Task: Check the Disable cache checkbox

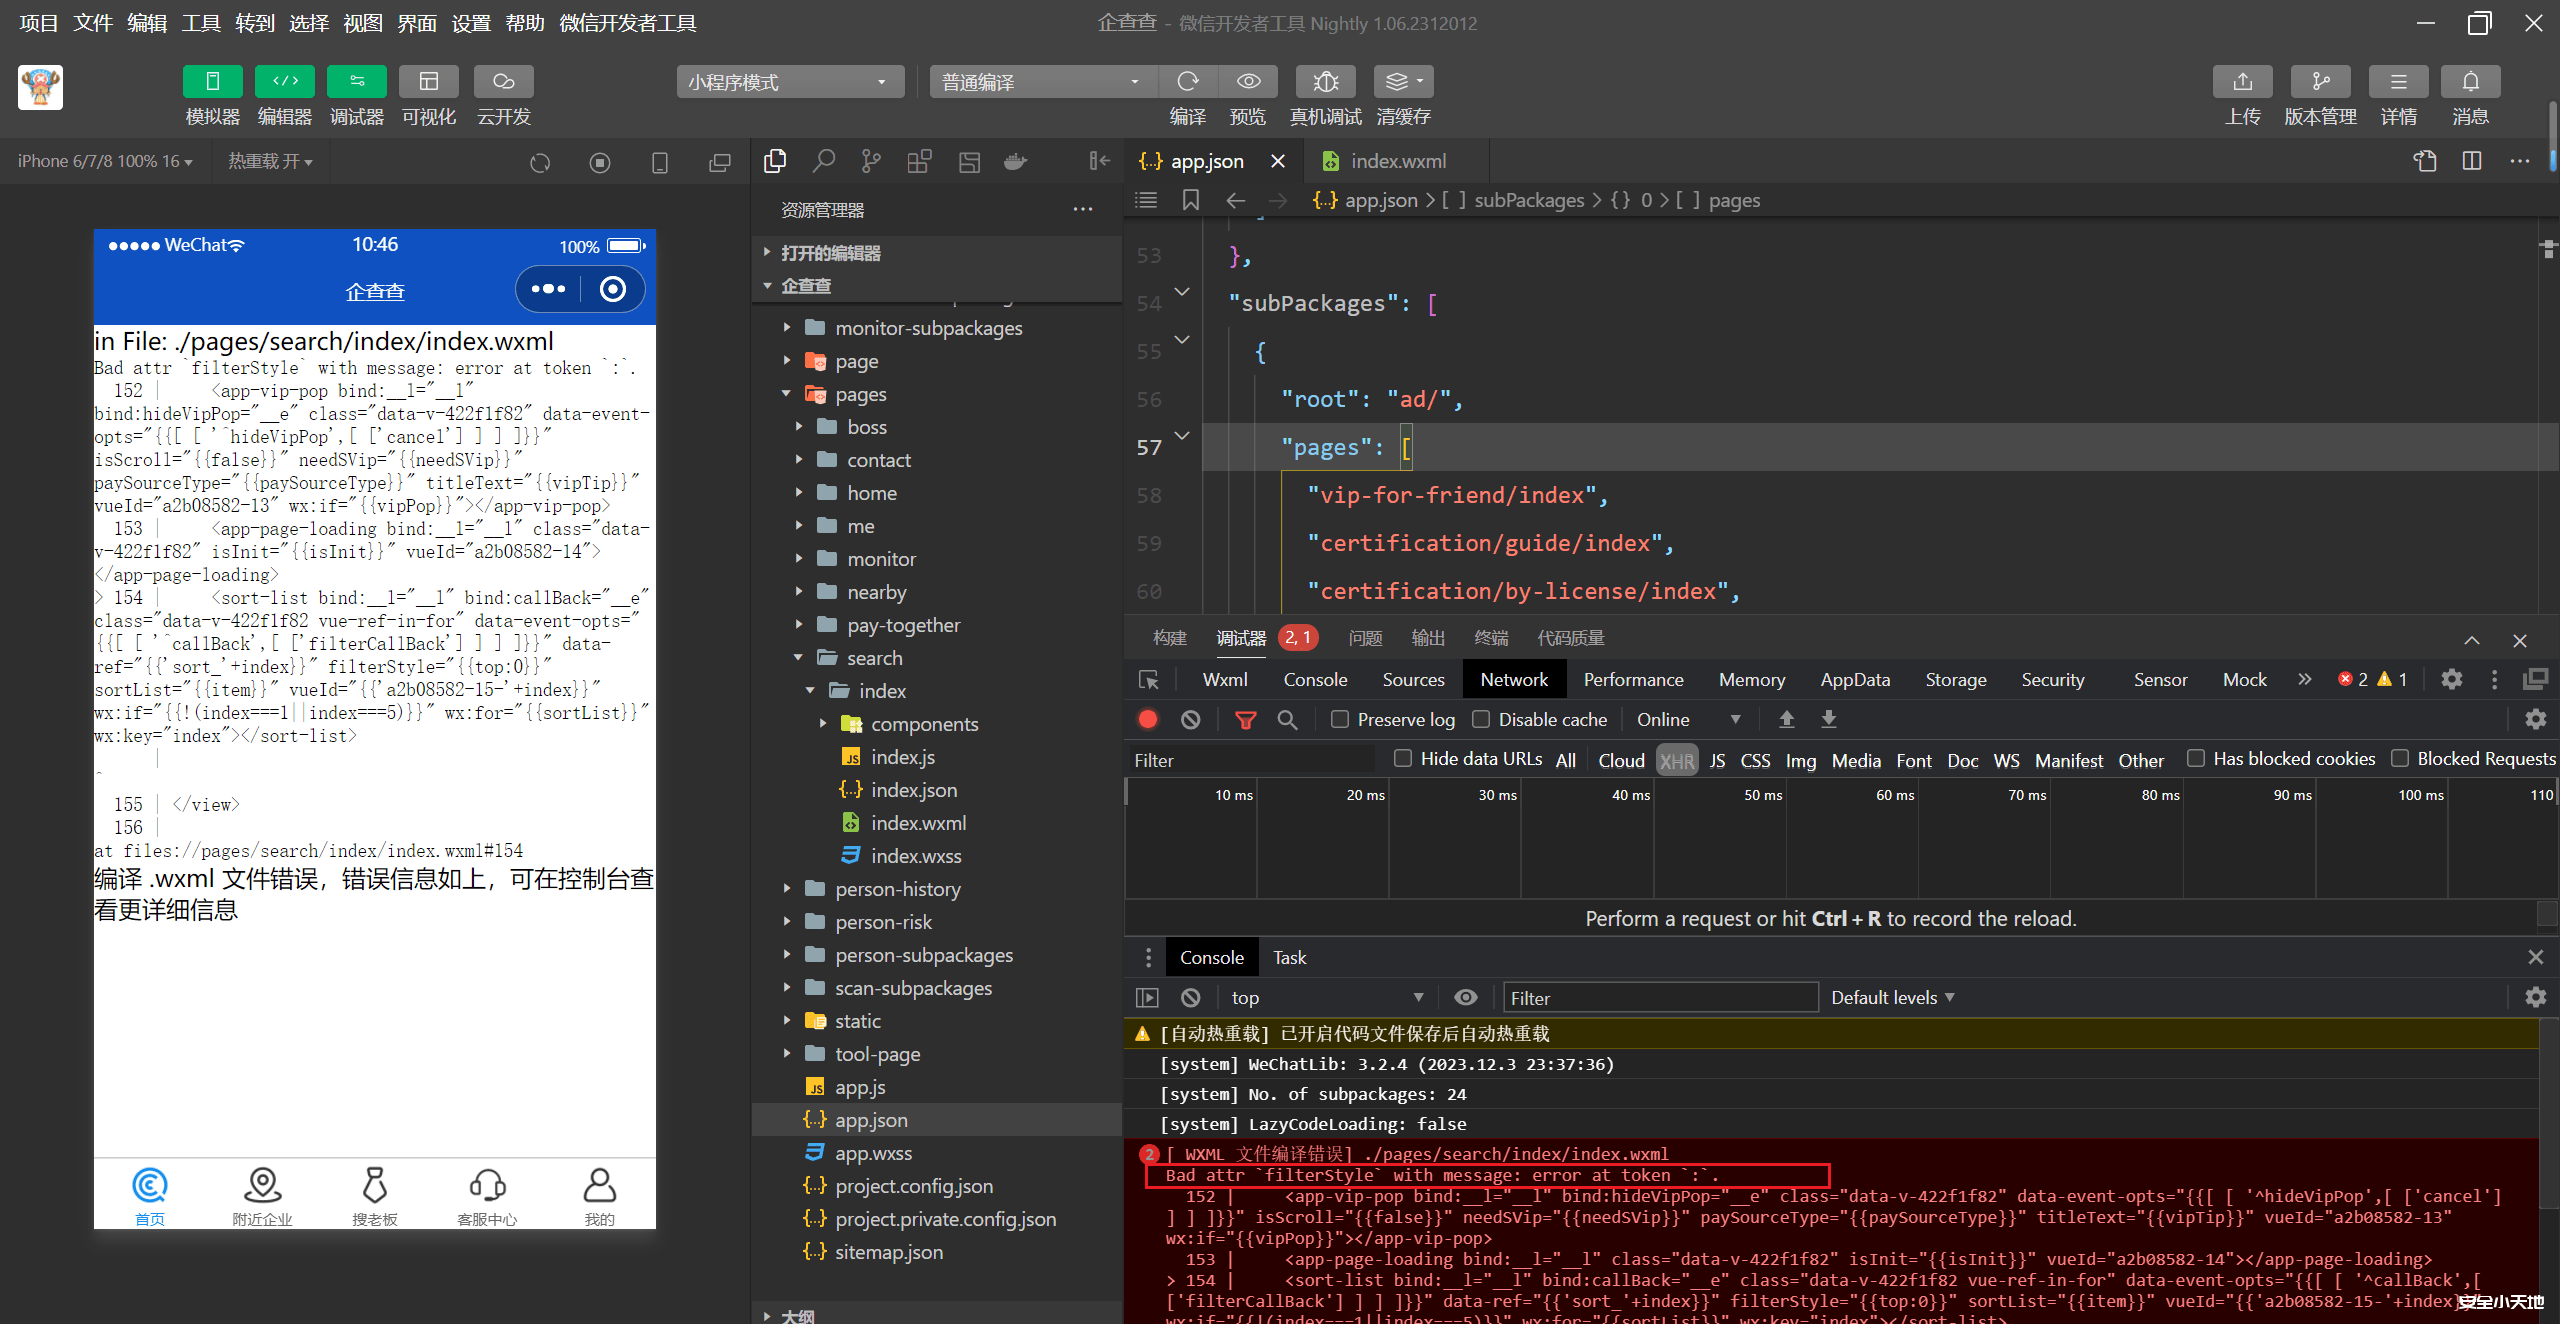Action: tap(1481, 719)
